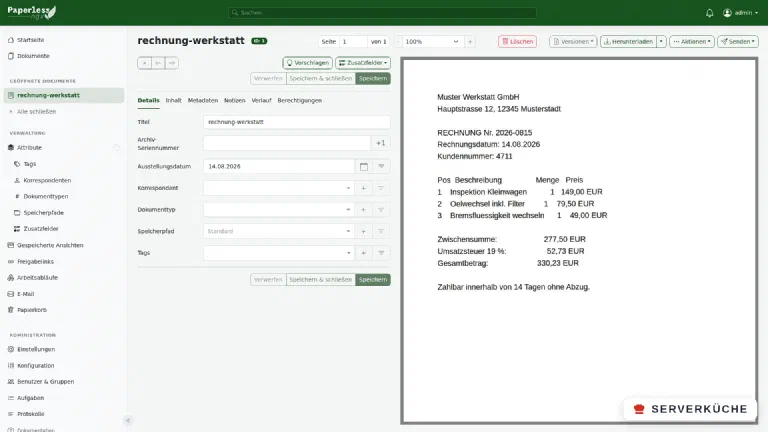Click top Verwerfen button
The height and width of the screenshot is (432, 768).
point(268,78)
